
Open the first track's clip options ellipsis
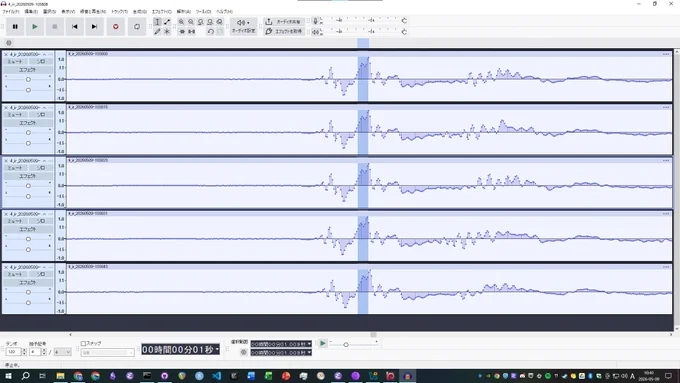pos(666,54)
